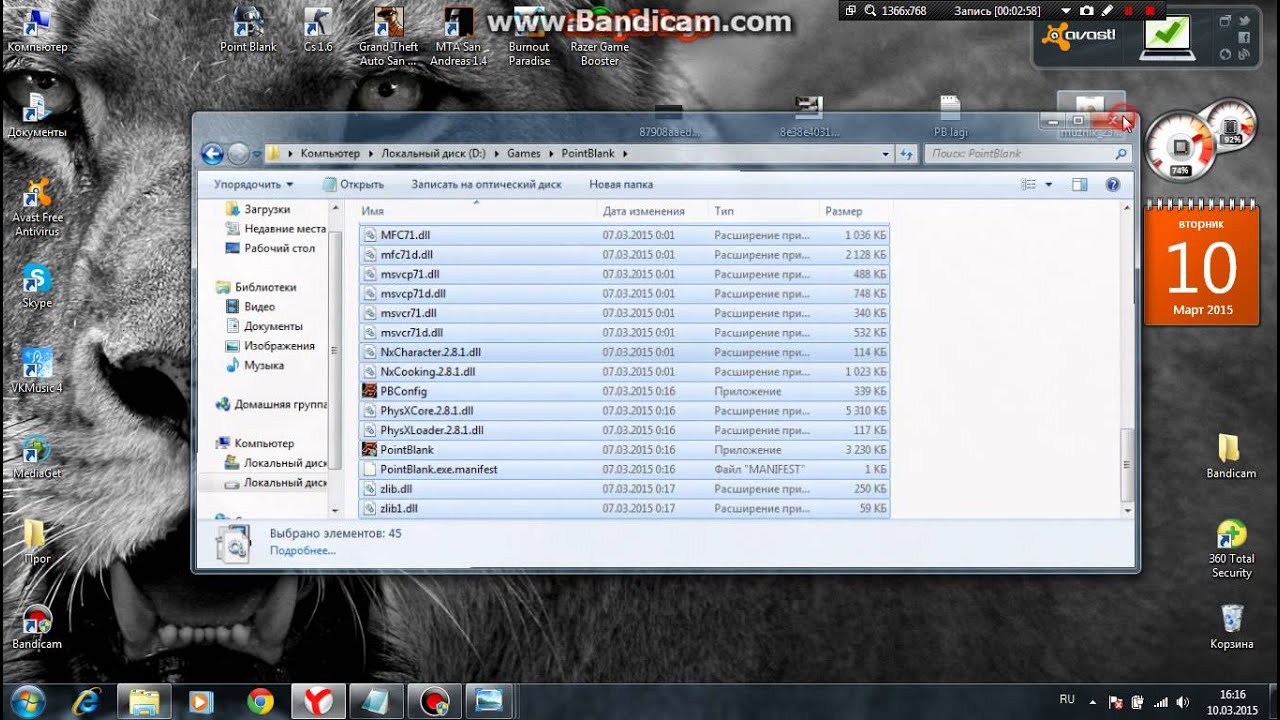
Task: Sort by Размер column header
Action: [x=855, y=211]
